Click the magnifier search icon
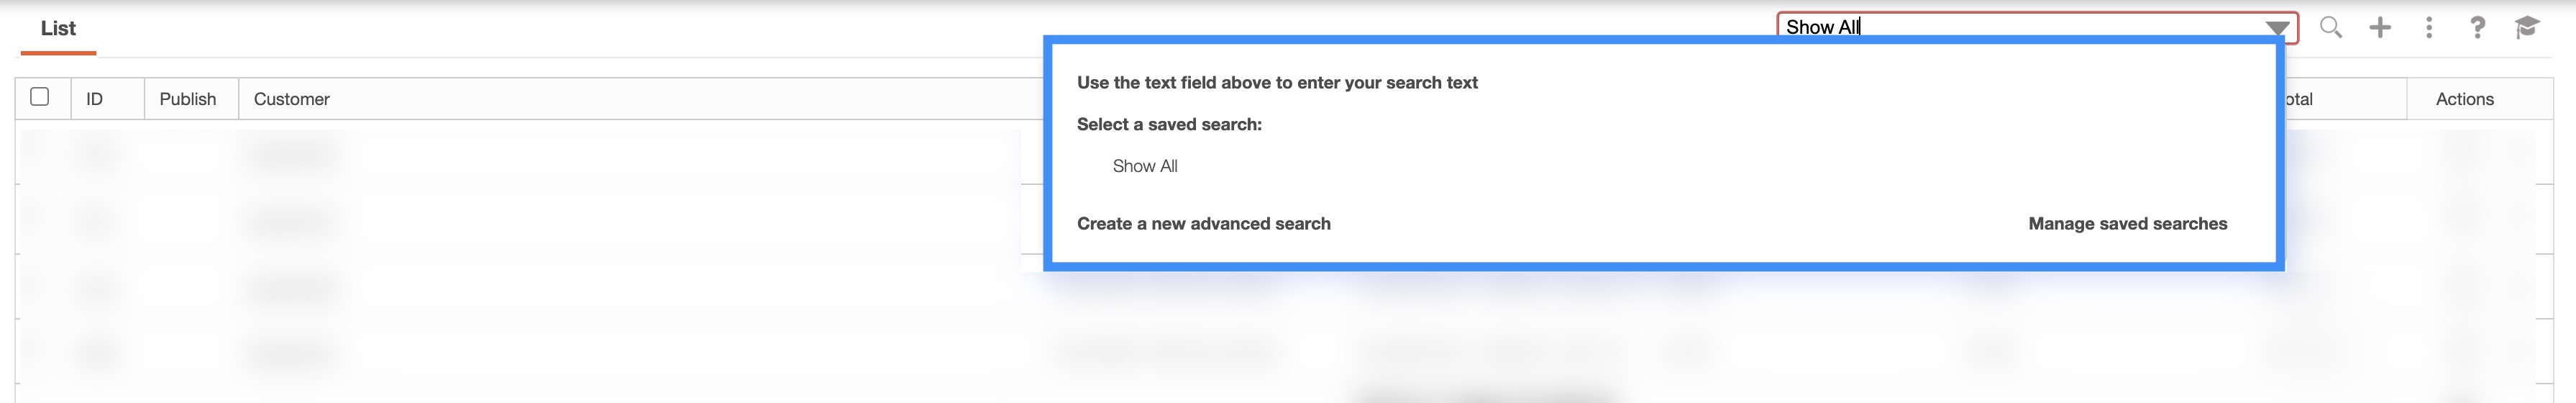2576x403 pixels. pos(2330,27)
